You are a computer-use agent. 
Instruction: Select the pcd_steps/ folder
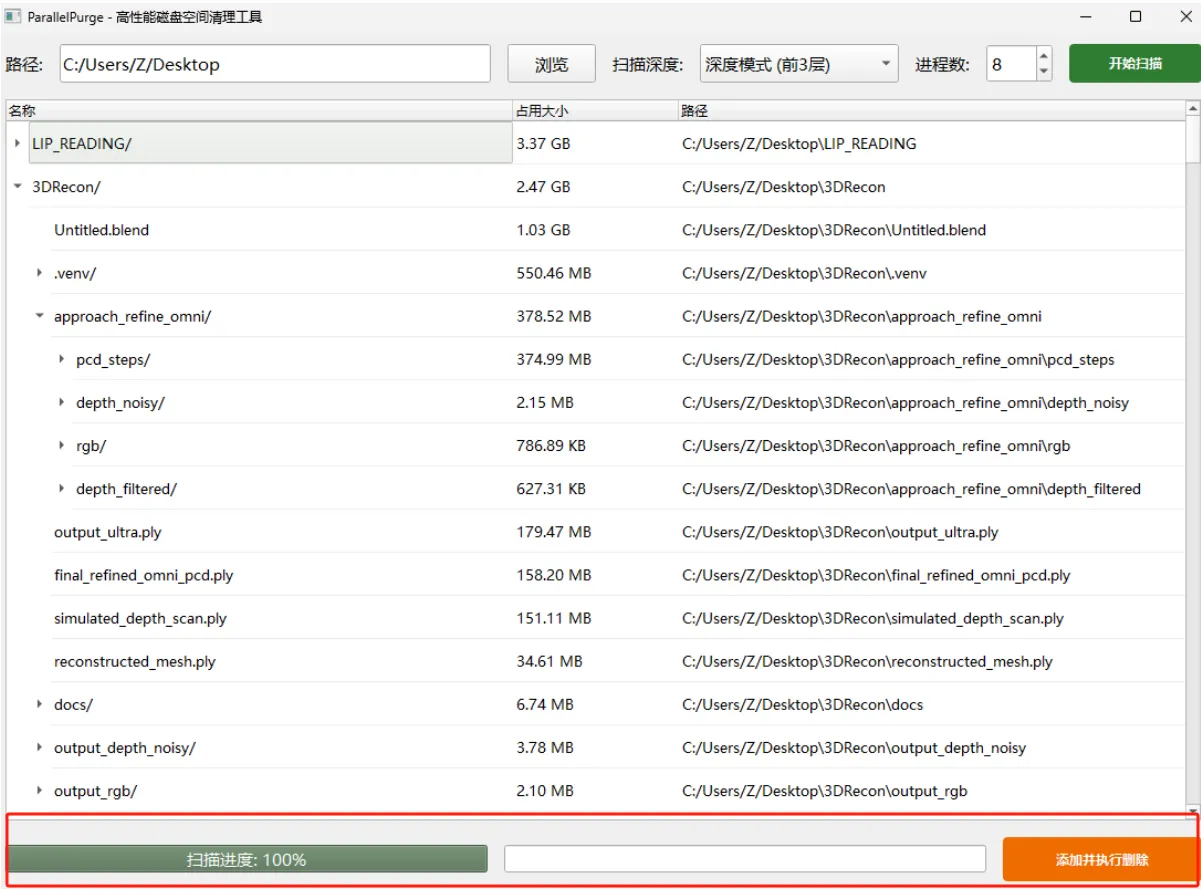(113, 359)
